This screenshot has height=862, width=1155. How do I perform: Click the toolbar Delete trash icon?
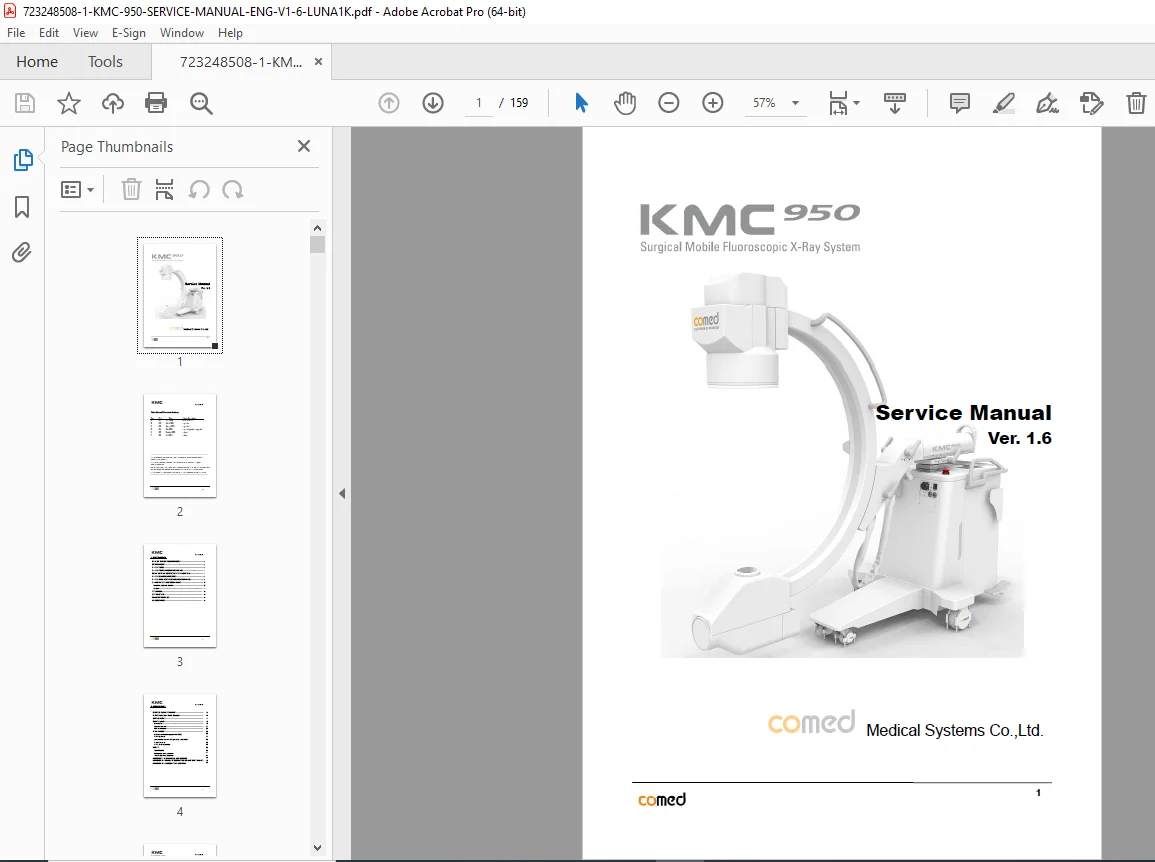click(1136, 103)
